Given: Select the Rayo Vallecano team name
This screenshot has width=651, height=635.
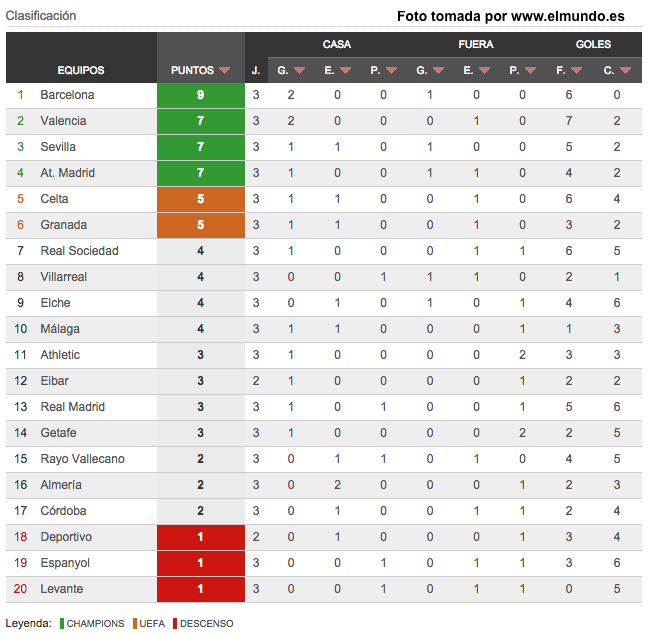Looking at the screenshot, I should coord(83,459).
